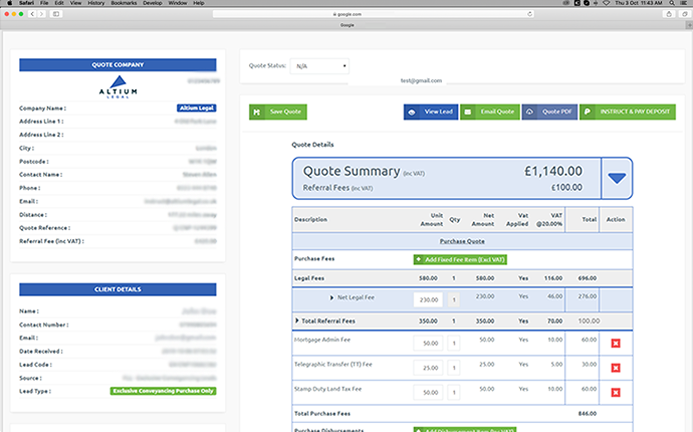Viewport: 693px width, 432px height.
Task: Open the History menu
Action: tap(96, 3)
